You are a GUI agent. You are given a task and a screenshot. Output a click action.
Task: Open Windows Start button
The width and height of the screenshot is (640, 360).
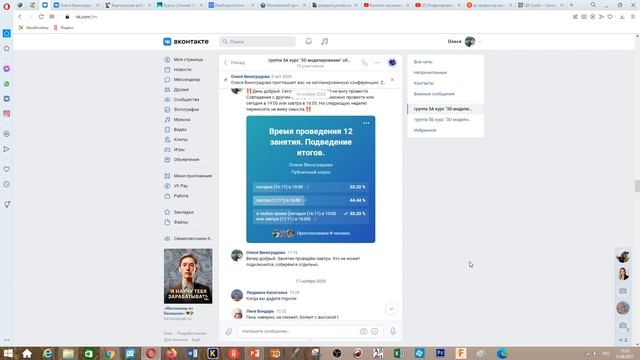[x=8, y=353]
